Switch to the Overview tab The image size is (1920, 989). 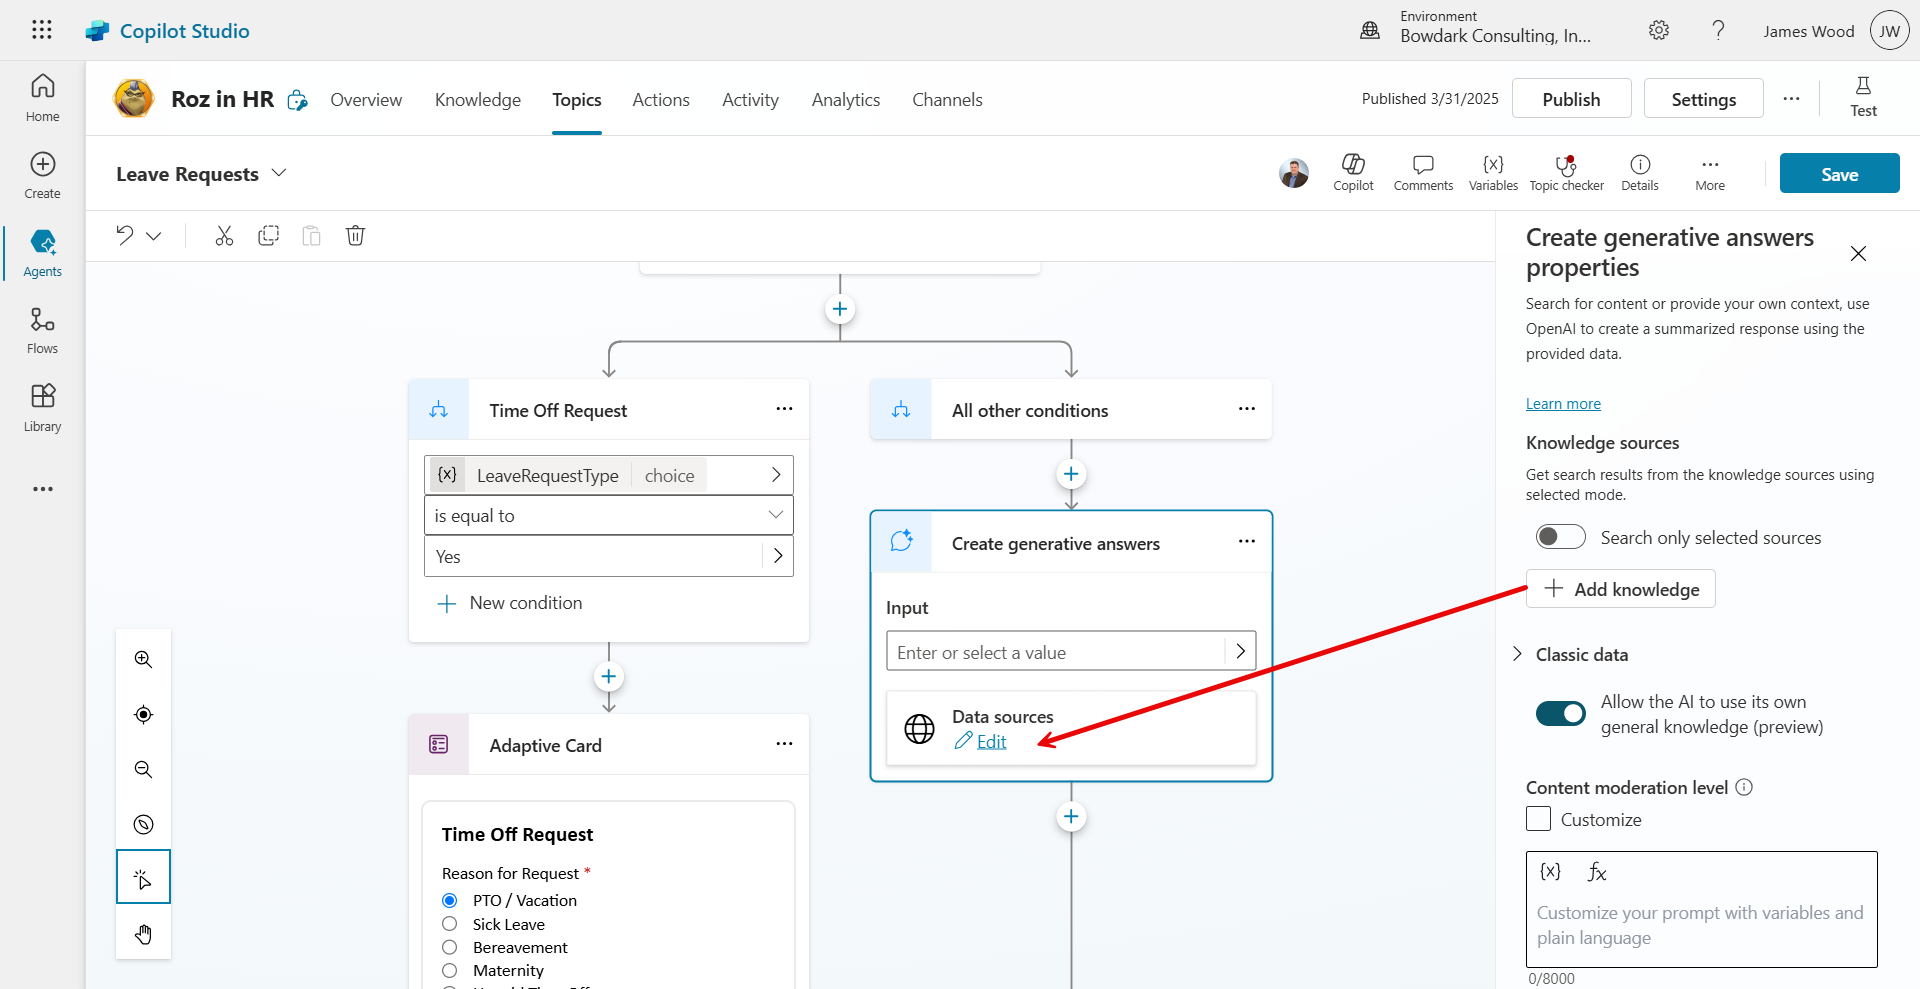pos(366,99)
